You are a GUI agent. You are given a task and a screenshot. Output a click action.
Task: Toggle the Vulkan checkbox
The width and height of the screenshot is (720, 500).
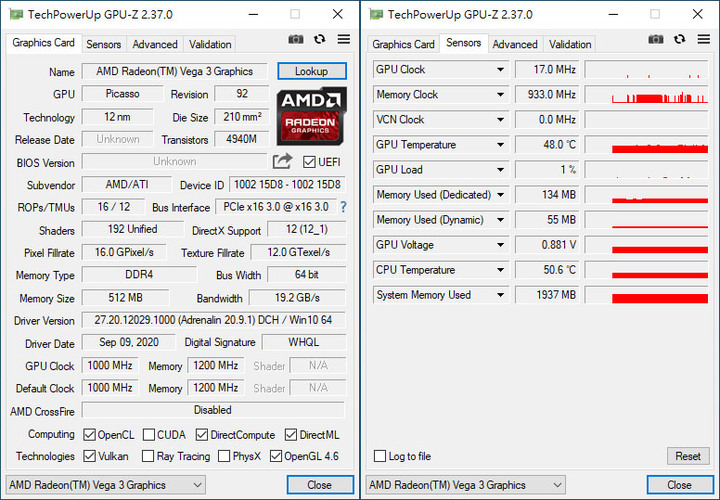(90, 456)
